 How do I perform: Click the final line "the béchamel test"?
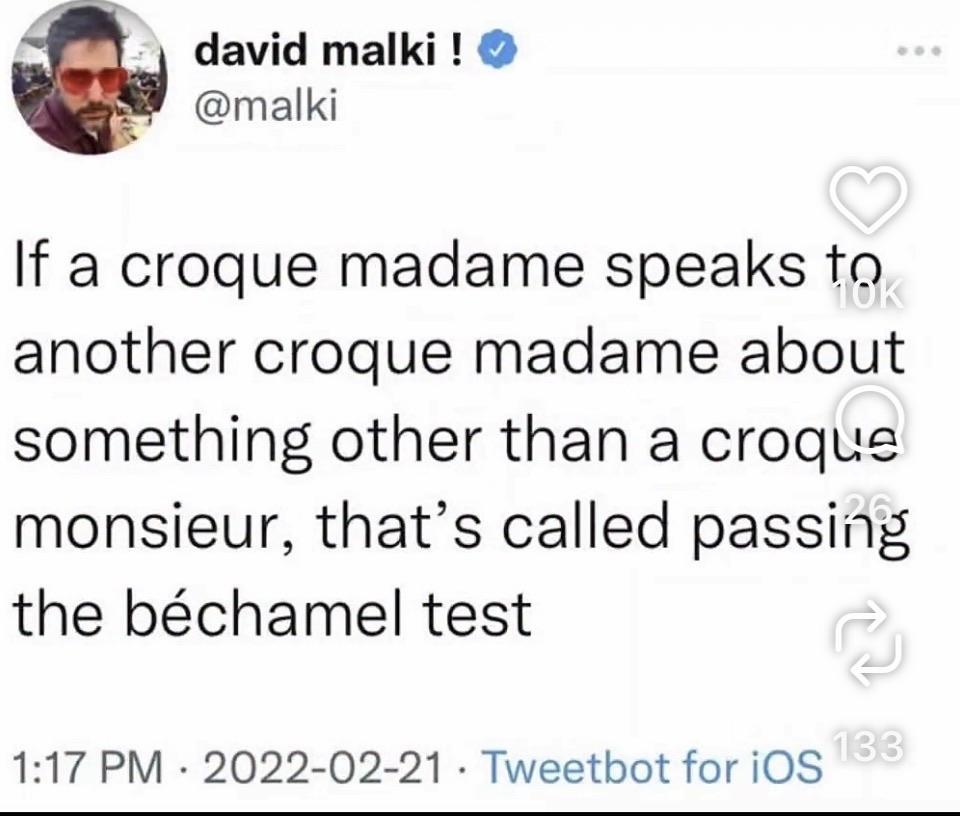(x=270, y=612)
